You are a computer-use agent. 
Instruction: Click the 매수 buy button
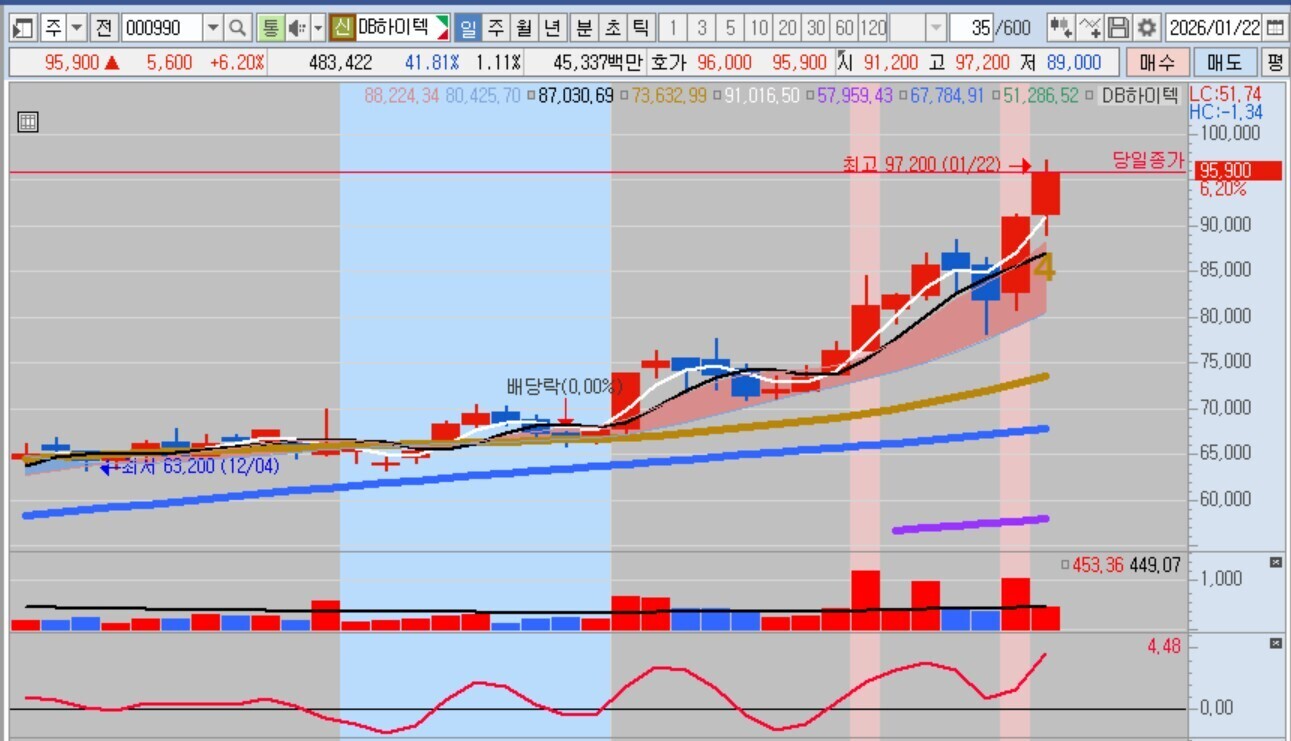[x=1157, y=63]
